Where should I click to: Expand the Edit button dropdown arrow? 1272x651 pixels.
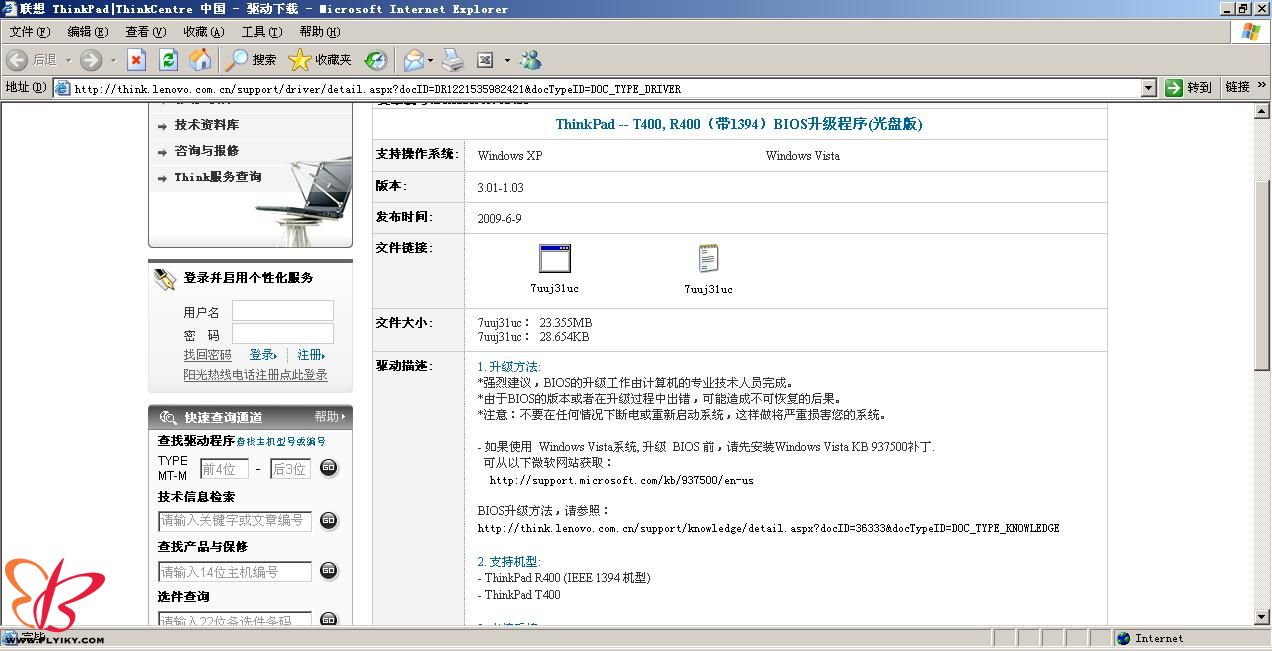(x=507, y=60)
